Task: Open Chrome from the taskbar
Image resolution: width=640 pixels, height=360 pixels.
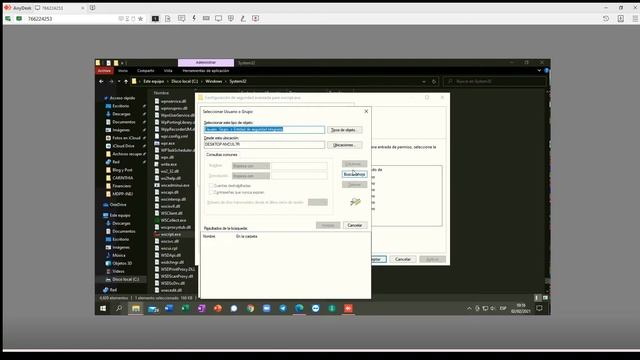Action: tap(250, 309)
